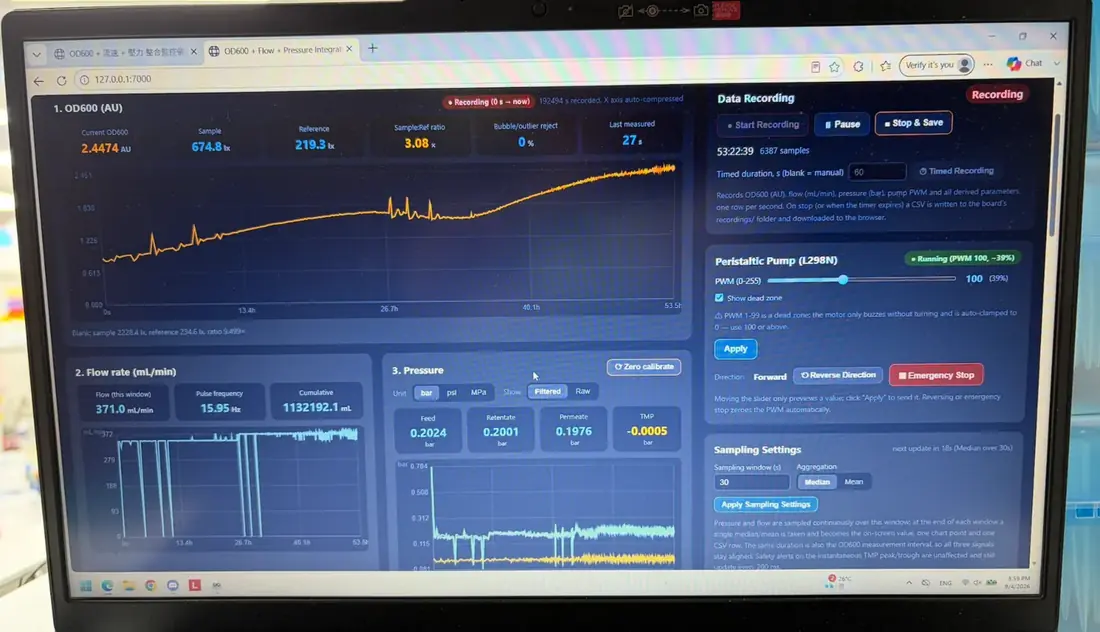The width and height of the screenshot is (1100, 632).
Task: Select MPa pressure unit
Action: point(478,392)
